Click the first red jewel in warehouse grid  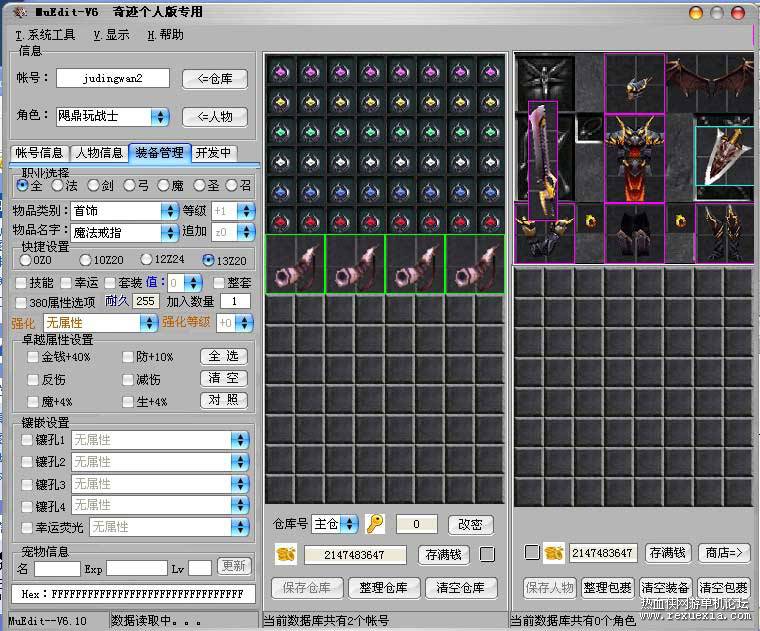click(281, 221)
